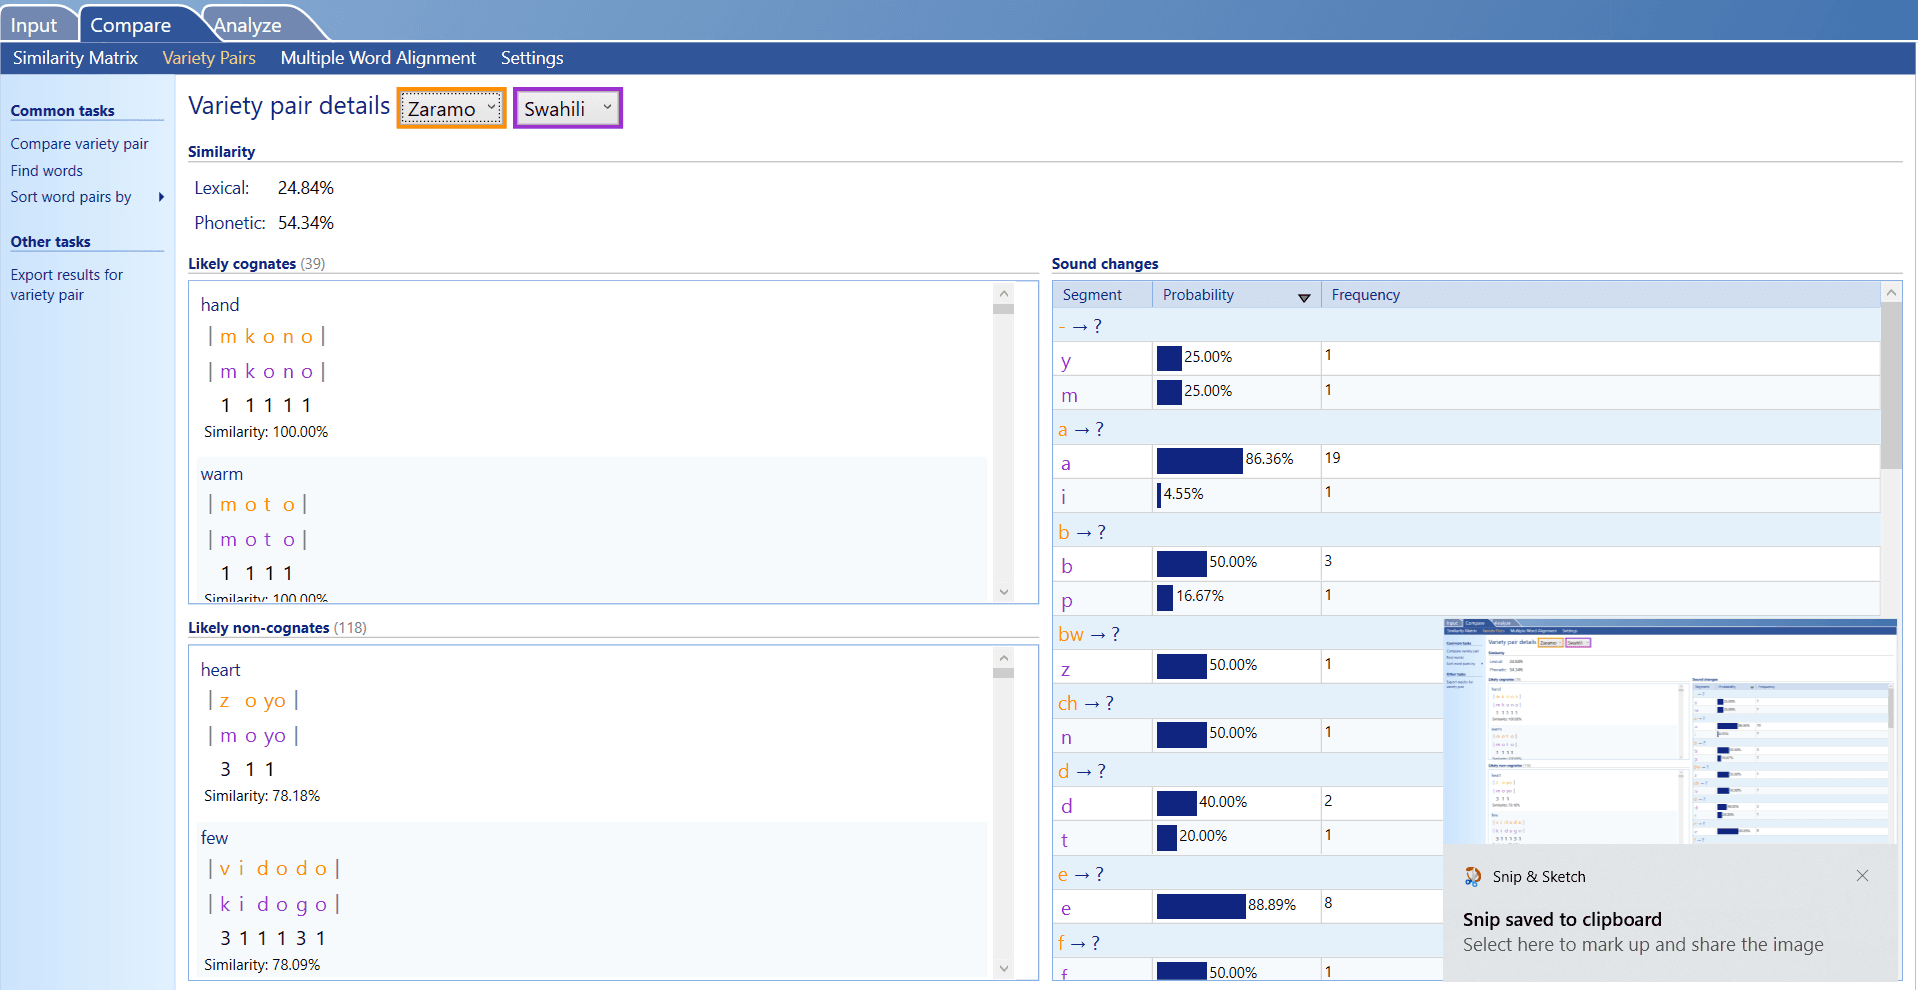Switch to the Analyze tab
Image resolution: width=1918 pixels, height=990 pixels.
coord(247,24)
